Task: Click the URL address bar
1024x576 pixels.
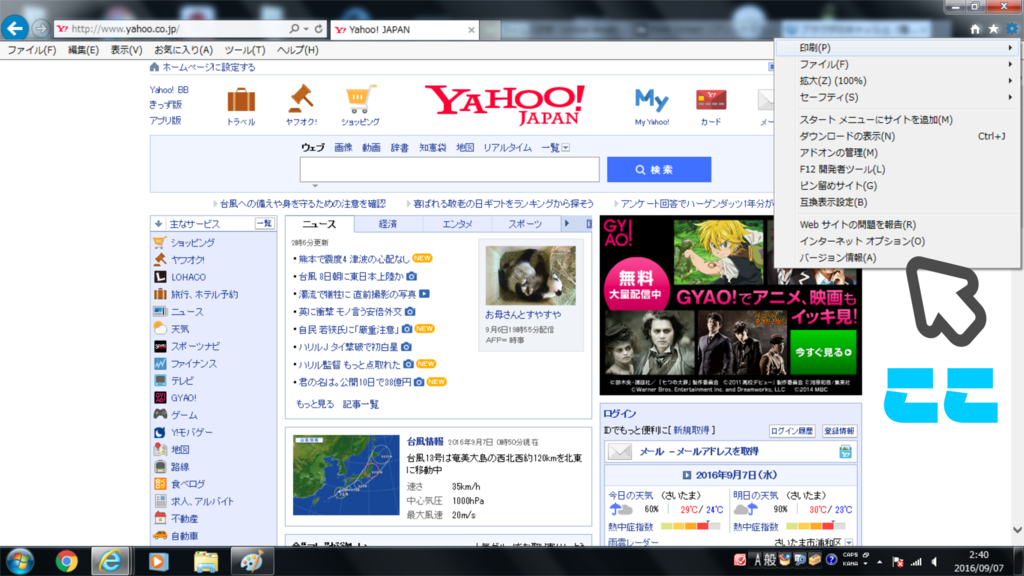Action: (172, 29)
